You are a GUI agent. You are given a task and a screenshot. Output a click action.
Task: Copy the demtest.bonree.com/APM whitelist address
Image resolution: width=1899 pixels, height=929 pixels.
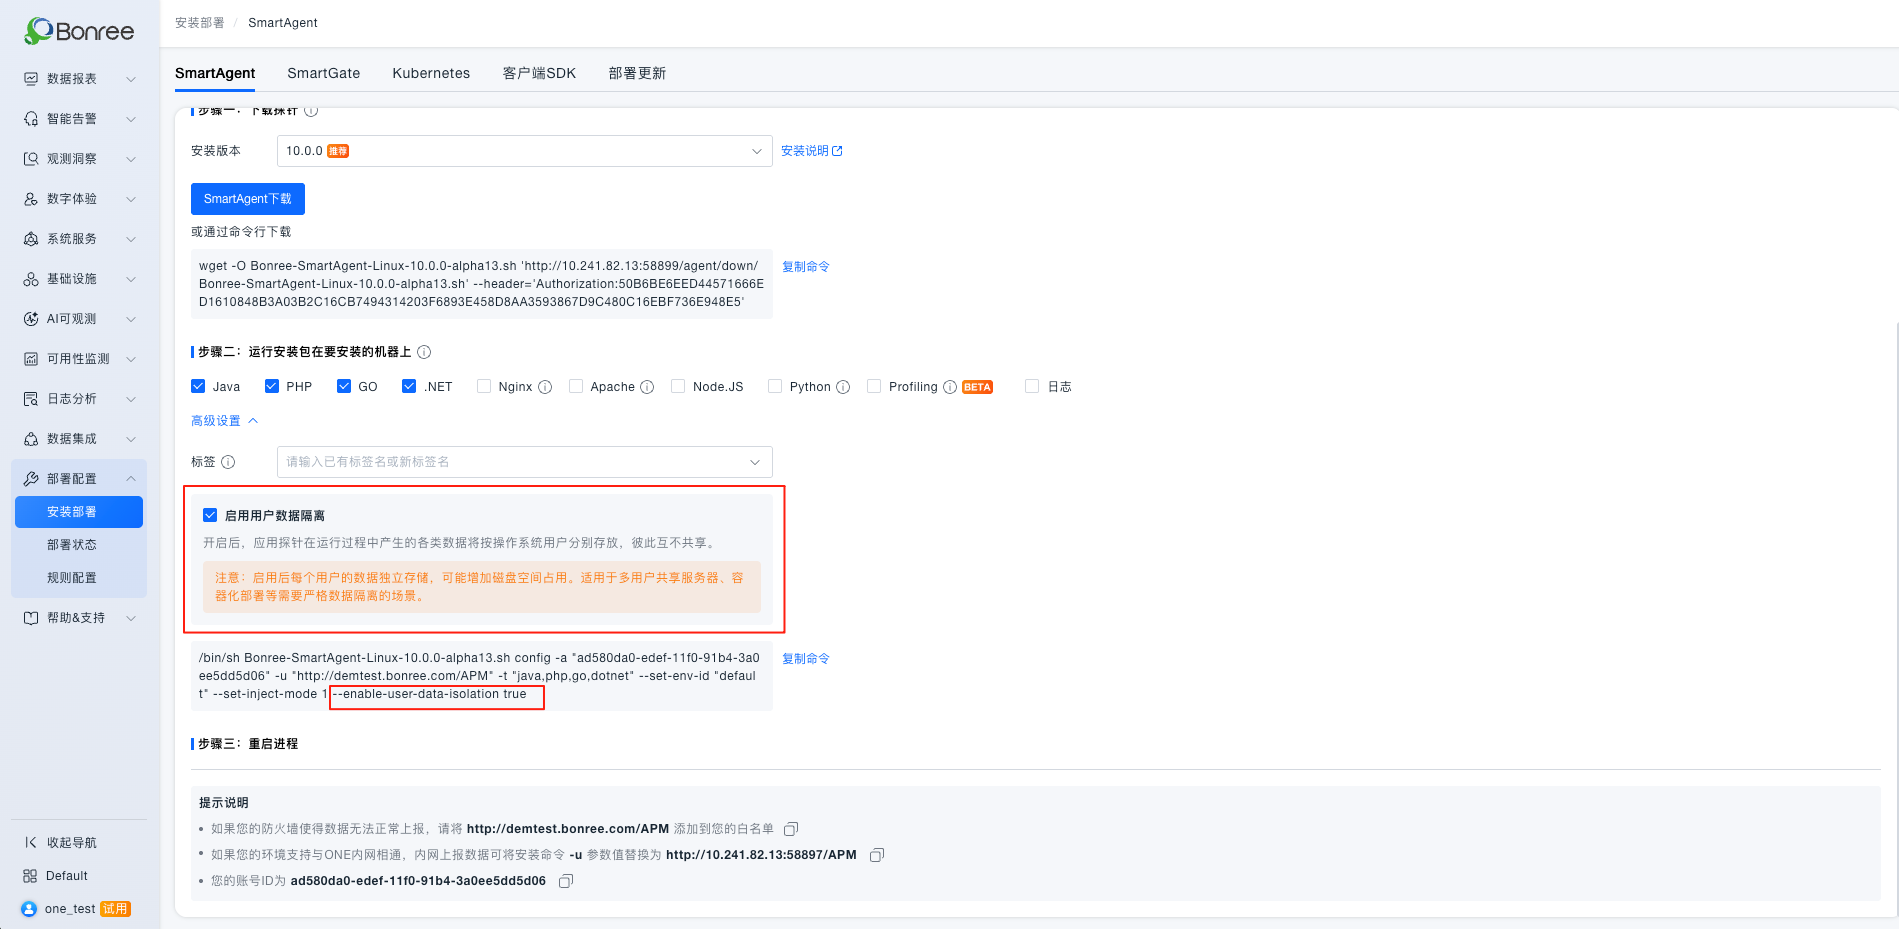pos(791,829)
